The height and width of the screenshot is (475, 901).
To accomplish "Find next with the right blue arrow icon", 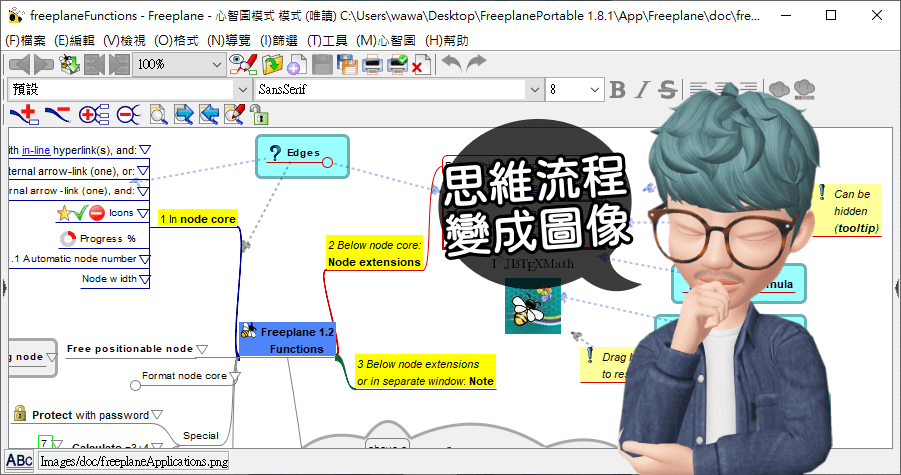I will point(184,115).
